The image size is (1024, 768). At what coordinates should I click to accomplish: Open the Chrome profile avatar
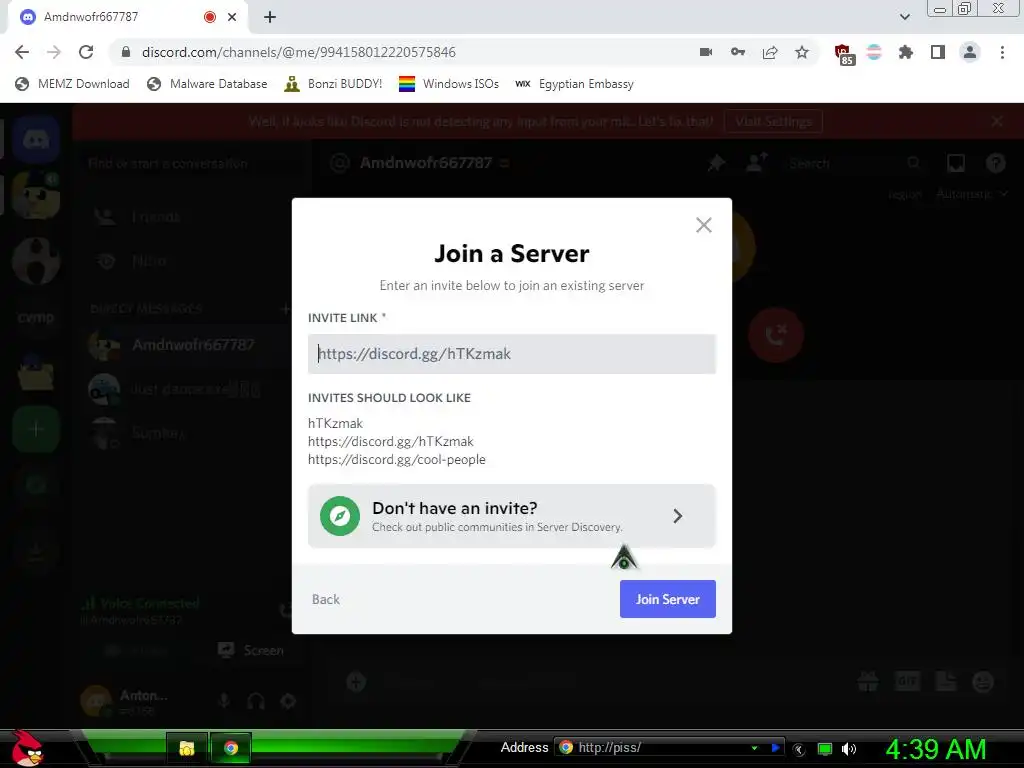tap(970, 52)
